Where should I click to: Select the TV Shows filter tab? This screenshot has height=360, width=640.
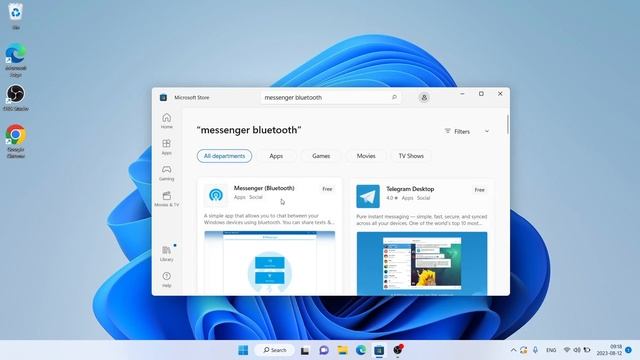(x=411, y=156)
